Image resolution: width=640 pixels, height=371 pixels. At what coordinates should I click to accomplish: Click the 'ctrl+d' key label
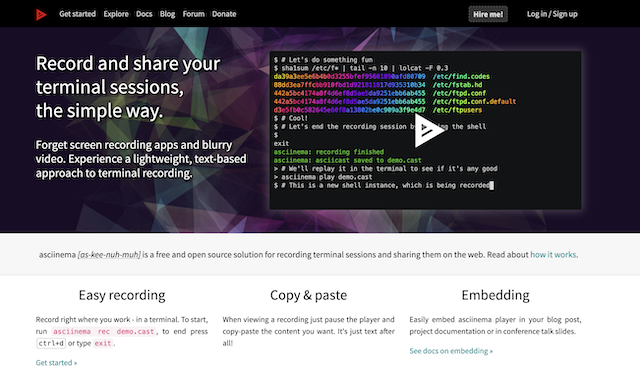51,343
